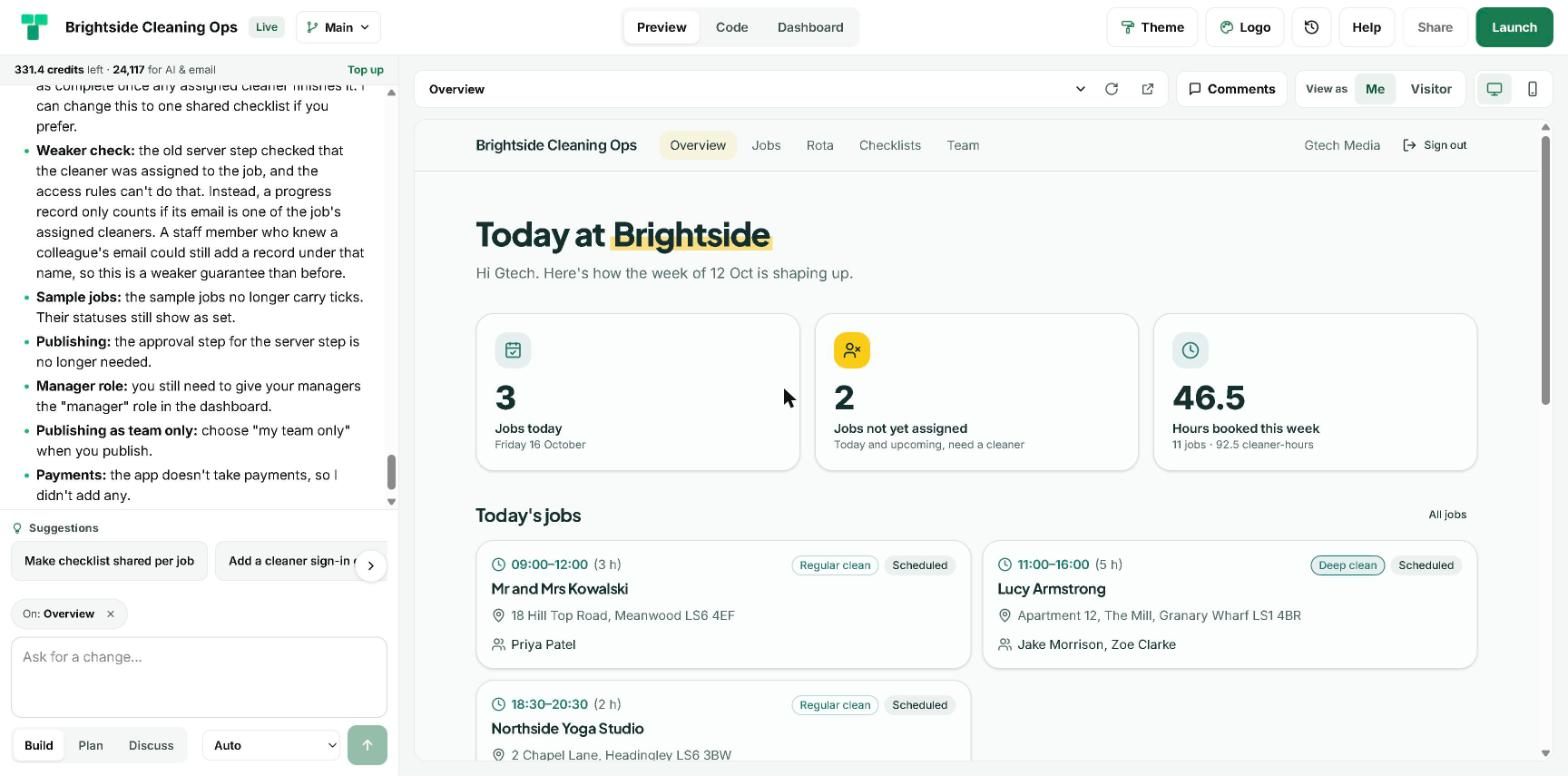
Task: Select Discuss mode
Action: coord(151,745)
